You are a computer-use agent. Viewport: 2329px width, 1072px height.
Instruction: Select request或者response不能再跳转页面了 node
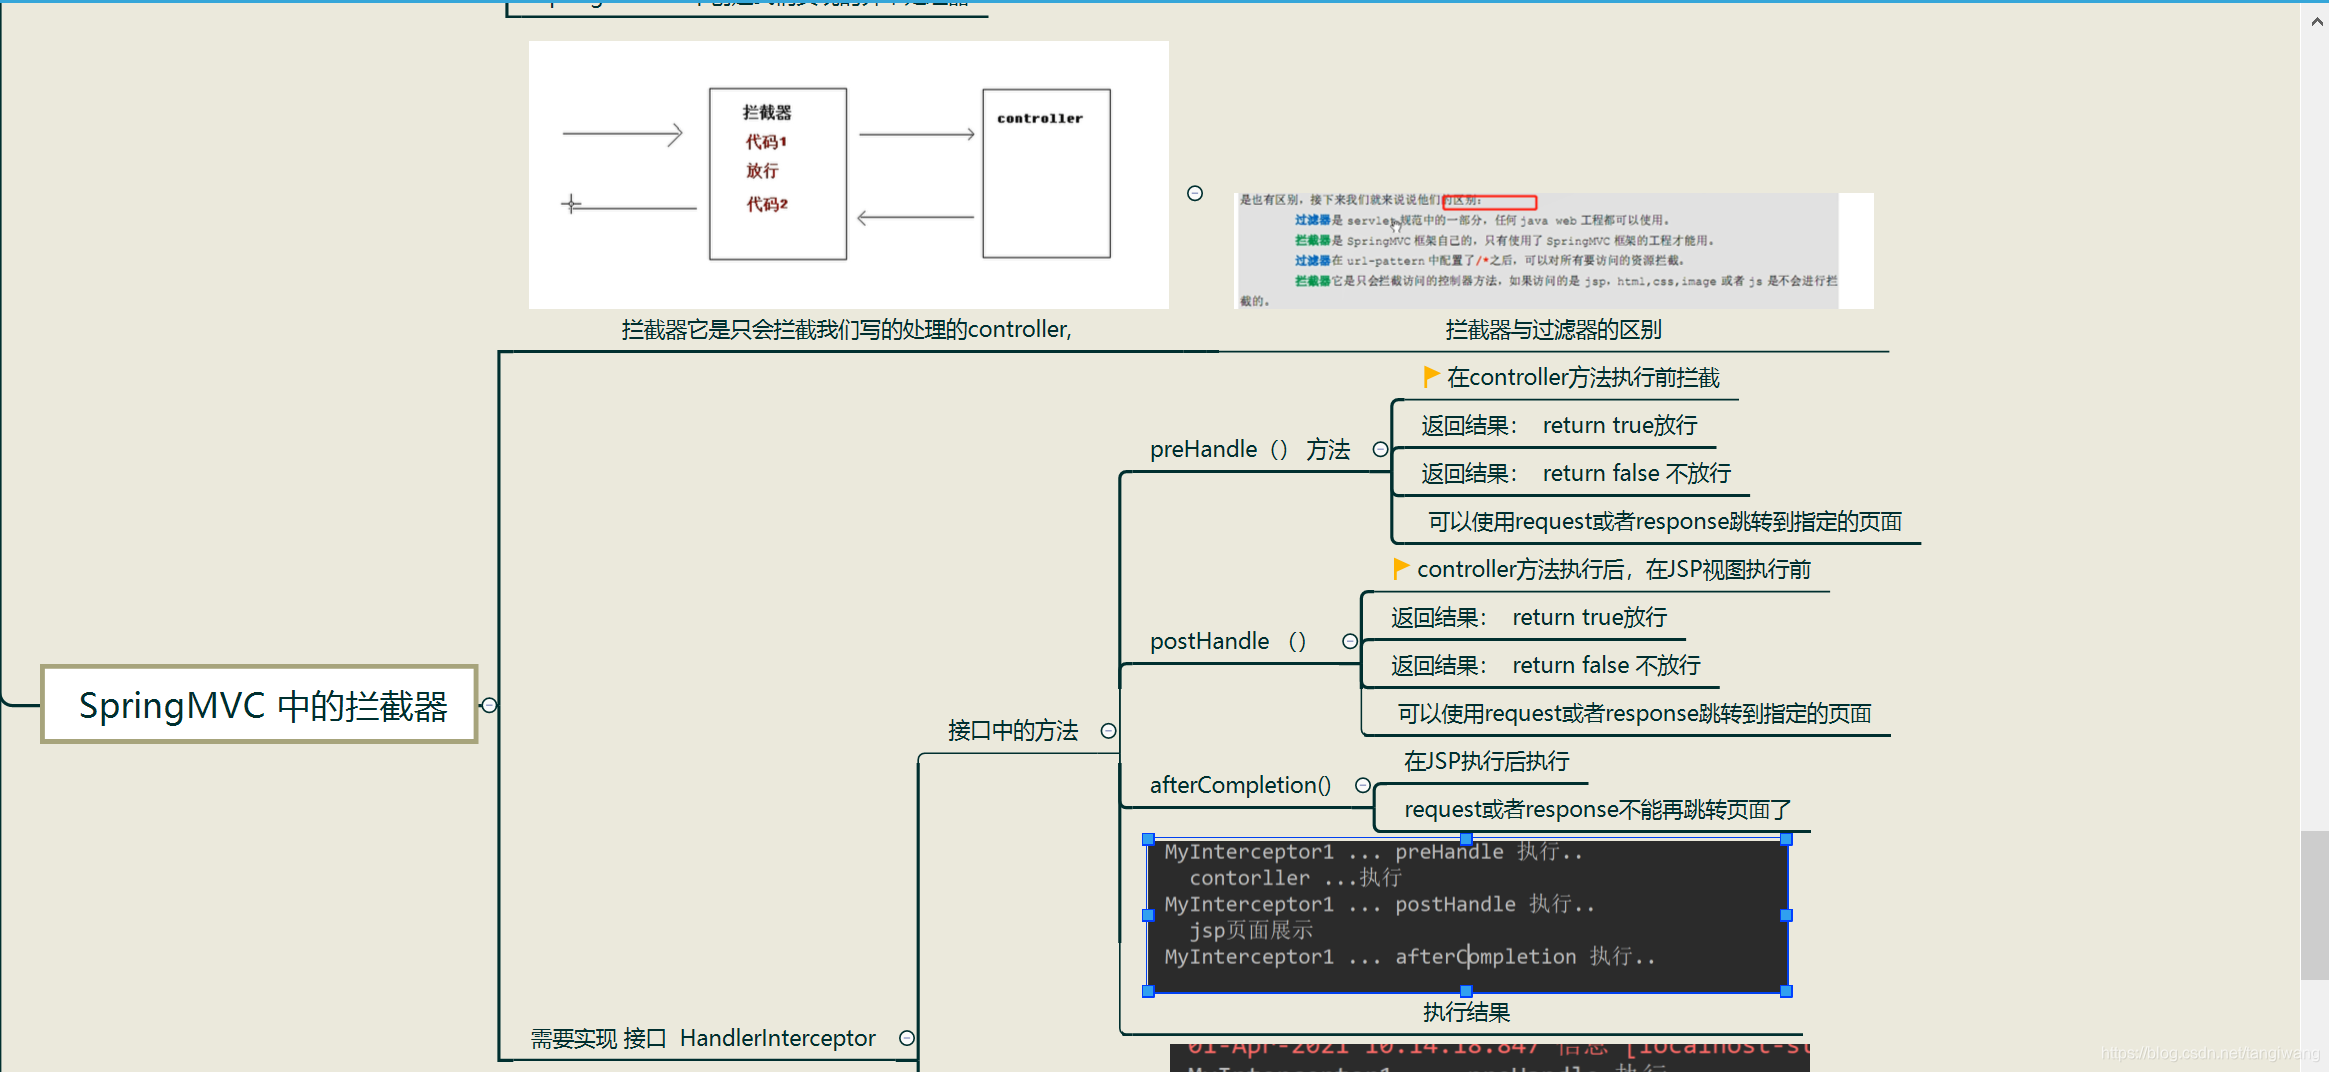click(1597, 809)
